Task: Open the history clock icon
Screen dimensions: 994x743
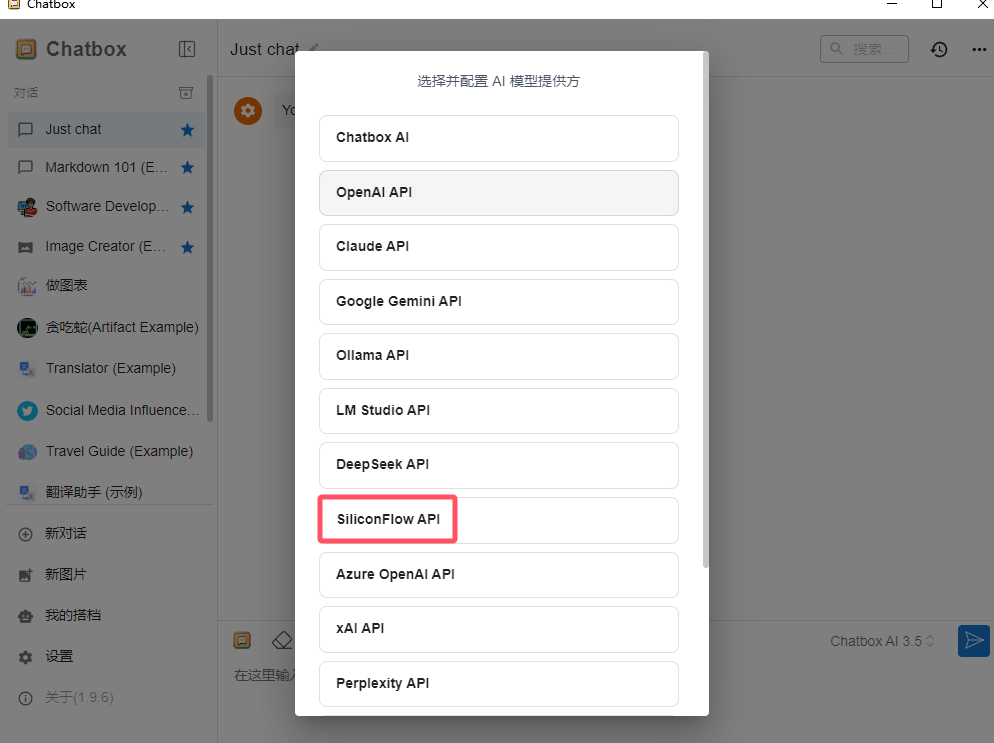Action: point(939,49)
